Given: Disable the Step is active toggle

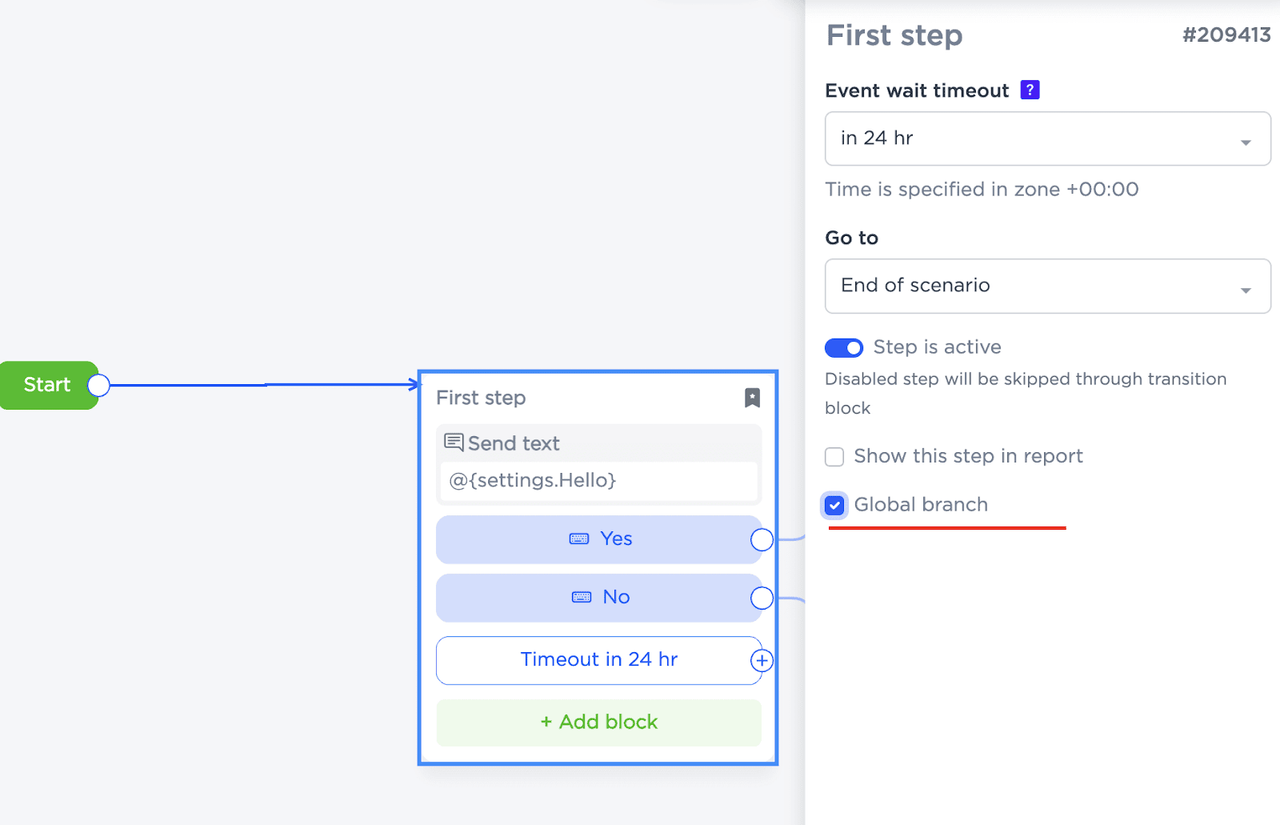Looking at the screenshot, I should [x=844, y=348].
